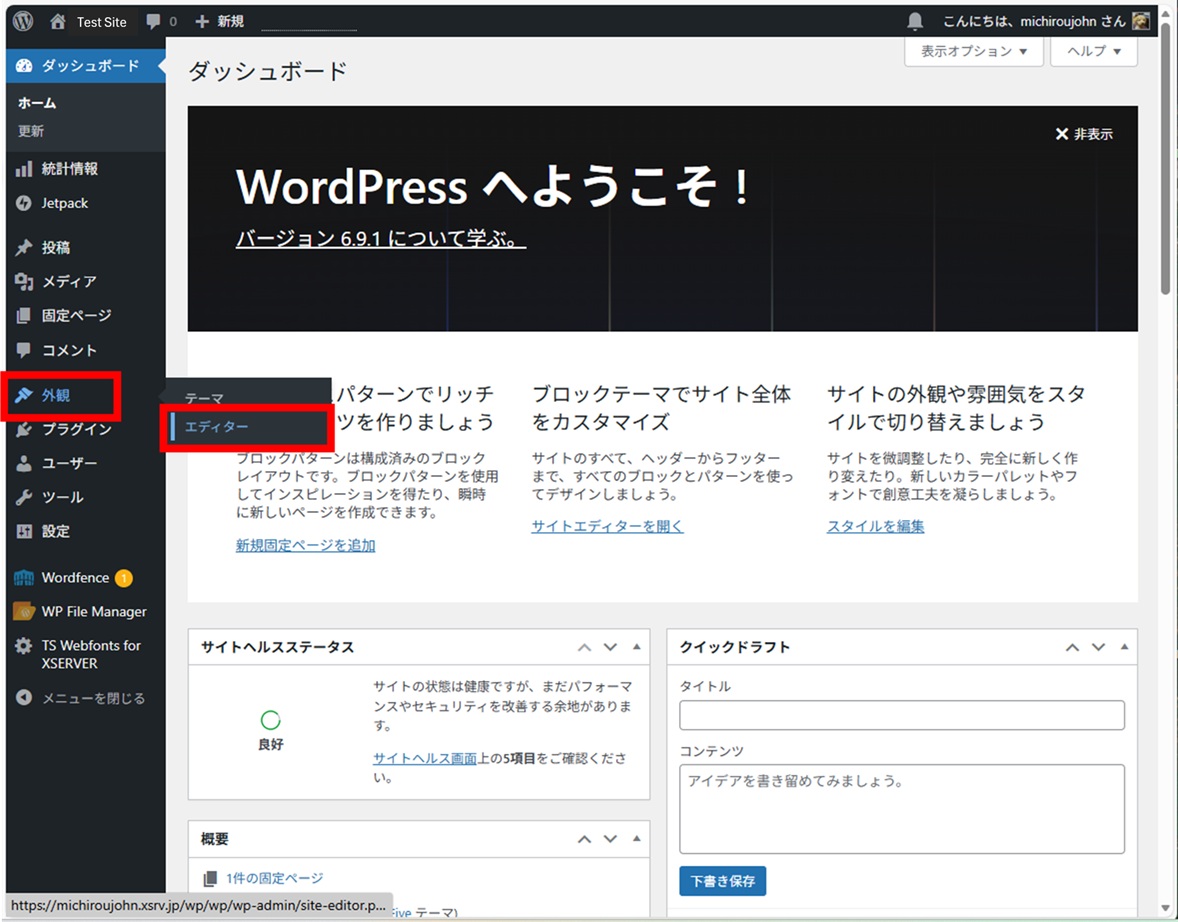This screenshot has height=922, width=1178.
Task: Open the ヘルプ help dropdown
Action: point(1093,51)
